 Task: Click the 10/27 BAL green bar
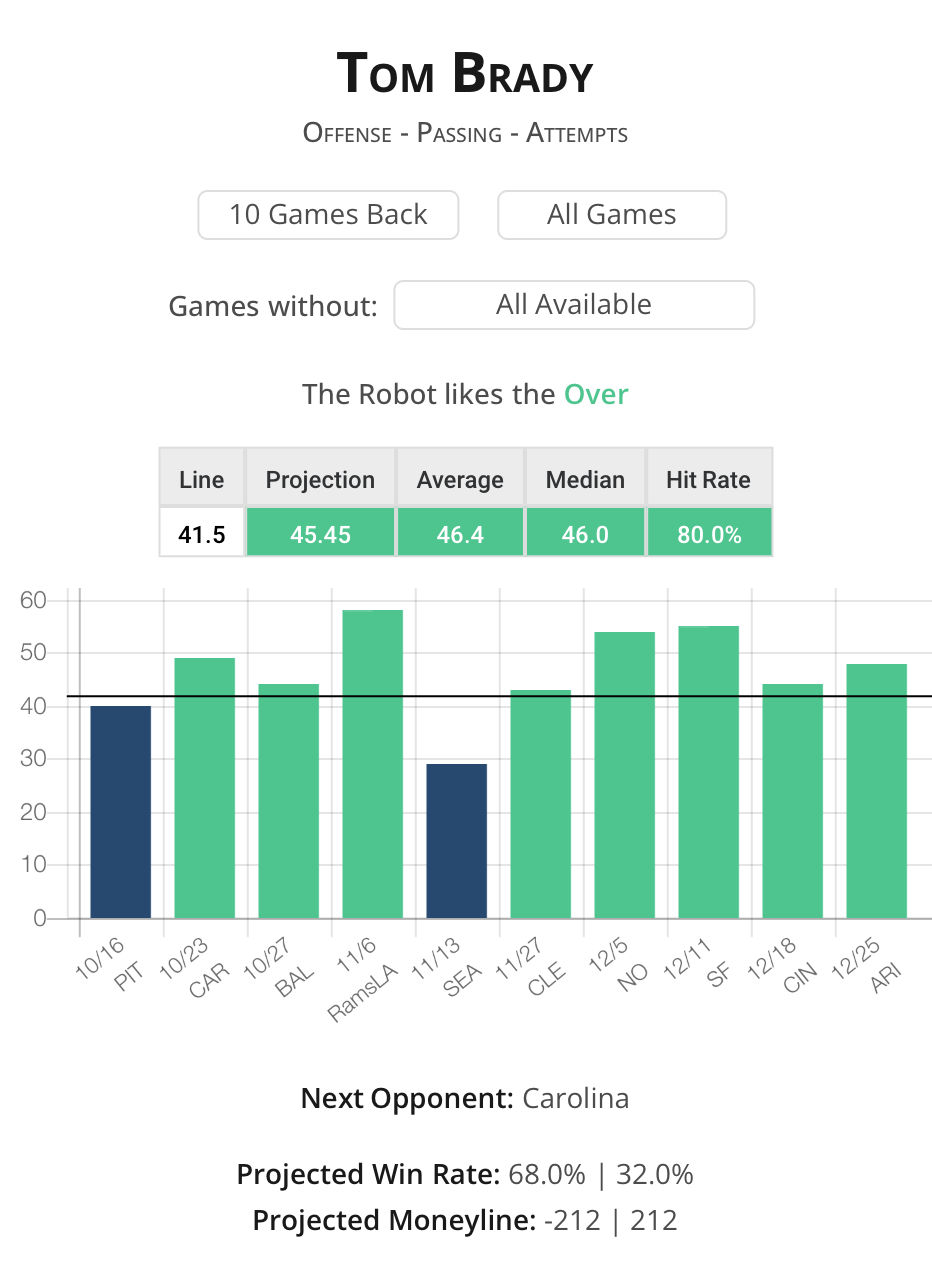click(x=289, y=801)
